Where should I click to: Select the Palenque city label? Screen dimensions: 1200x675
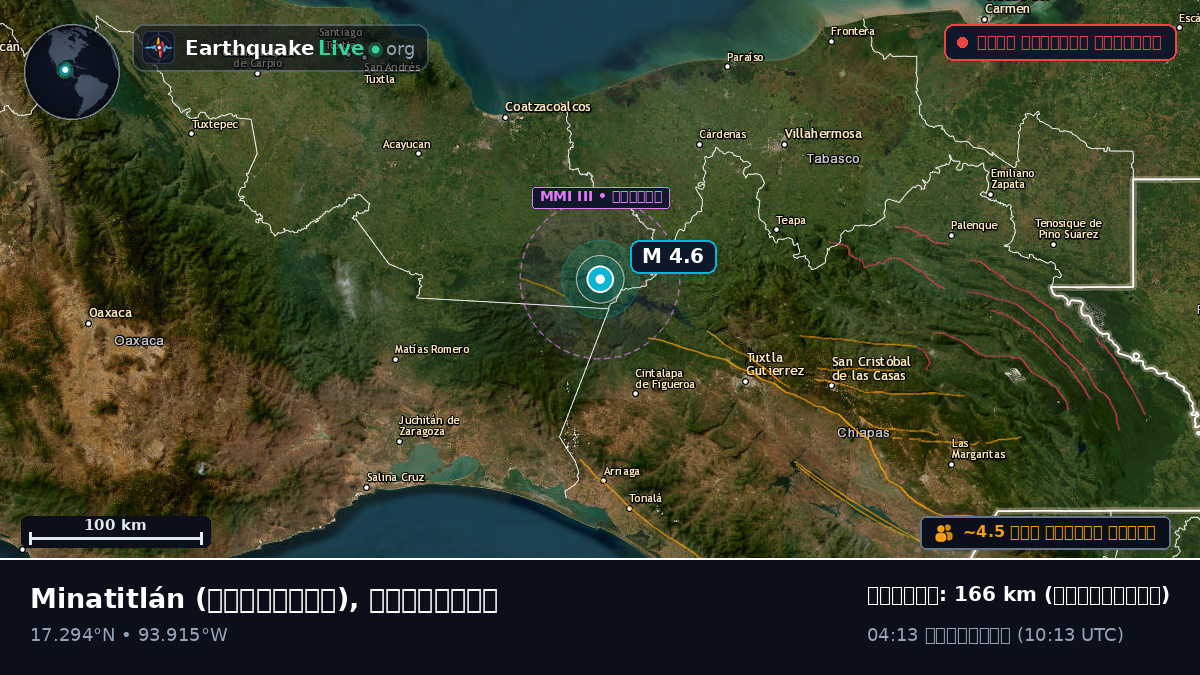pos(974,226)
